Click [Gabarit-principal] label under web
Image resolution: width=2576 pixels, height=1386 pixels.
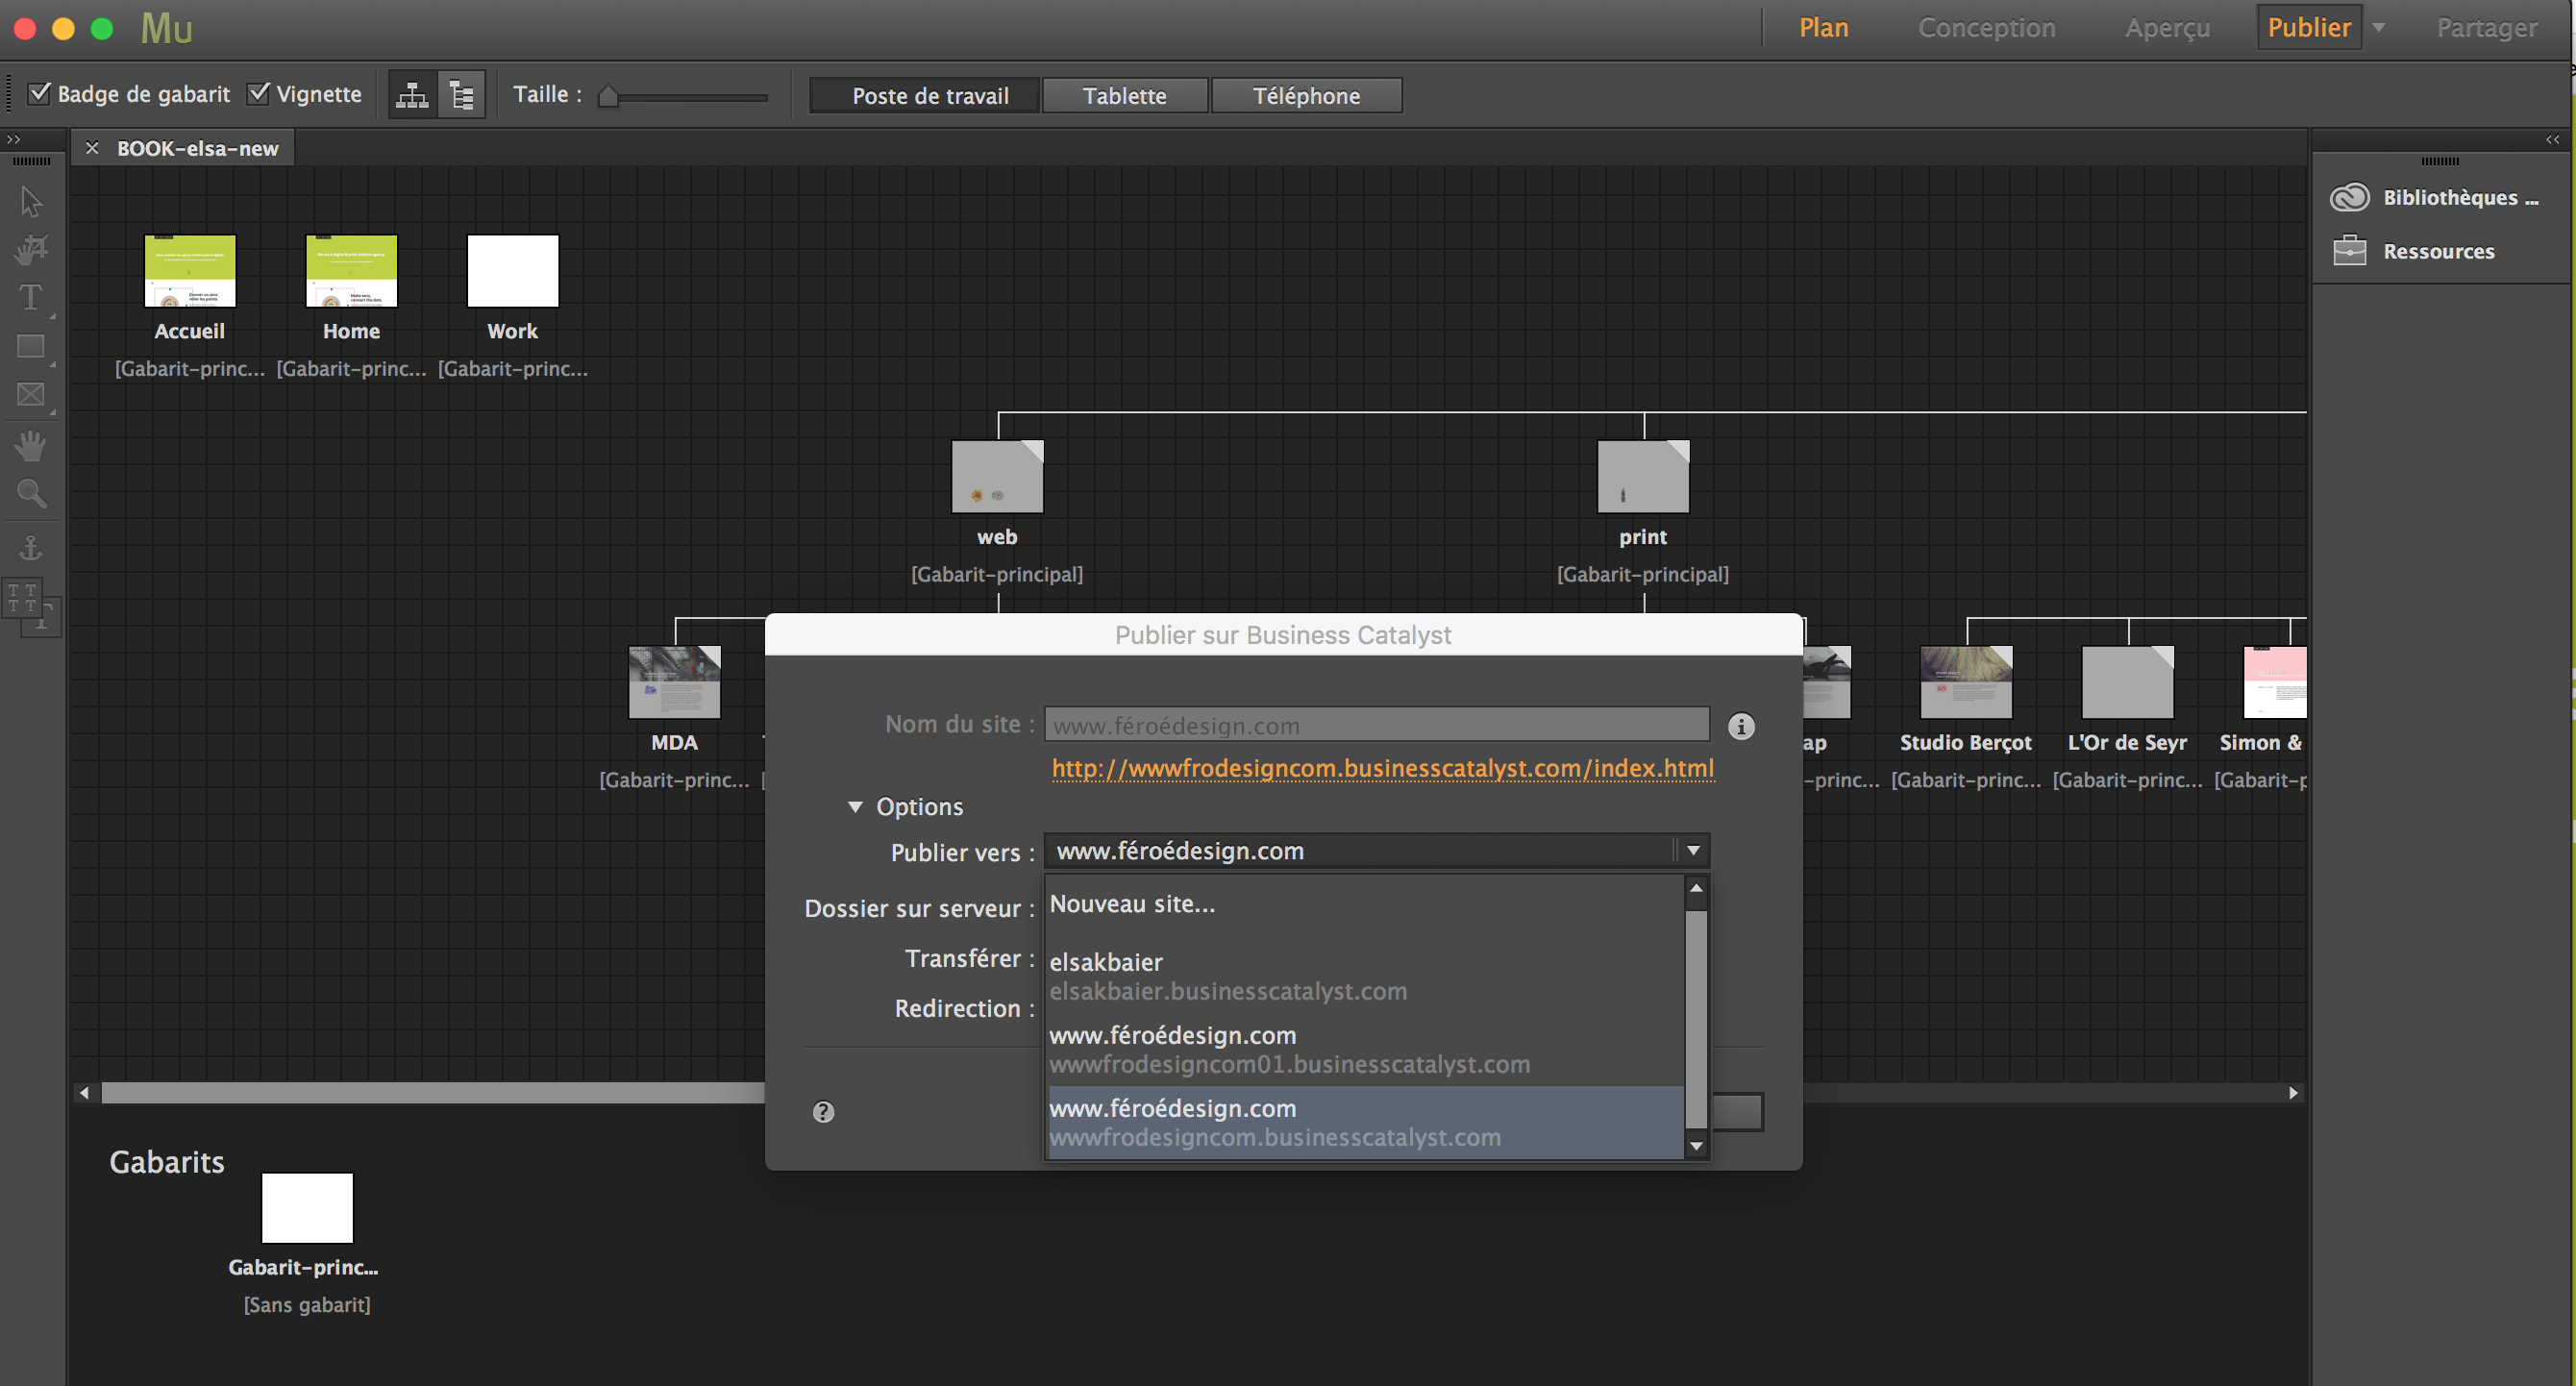tap(997, 574)
